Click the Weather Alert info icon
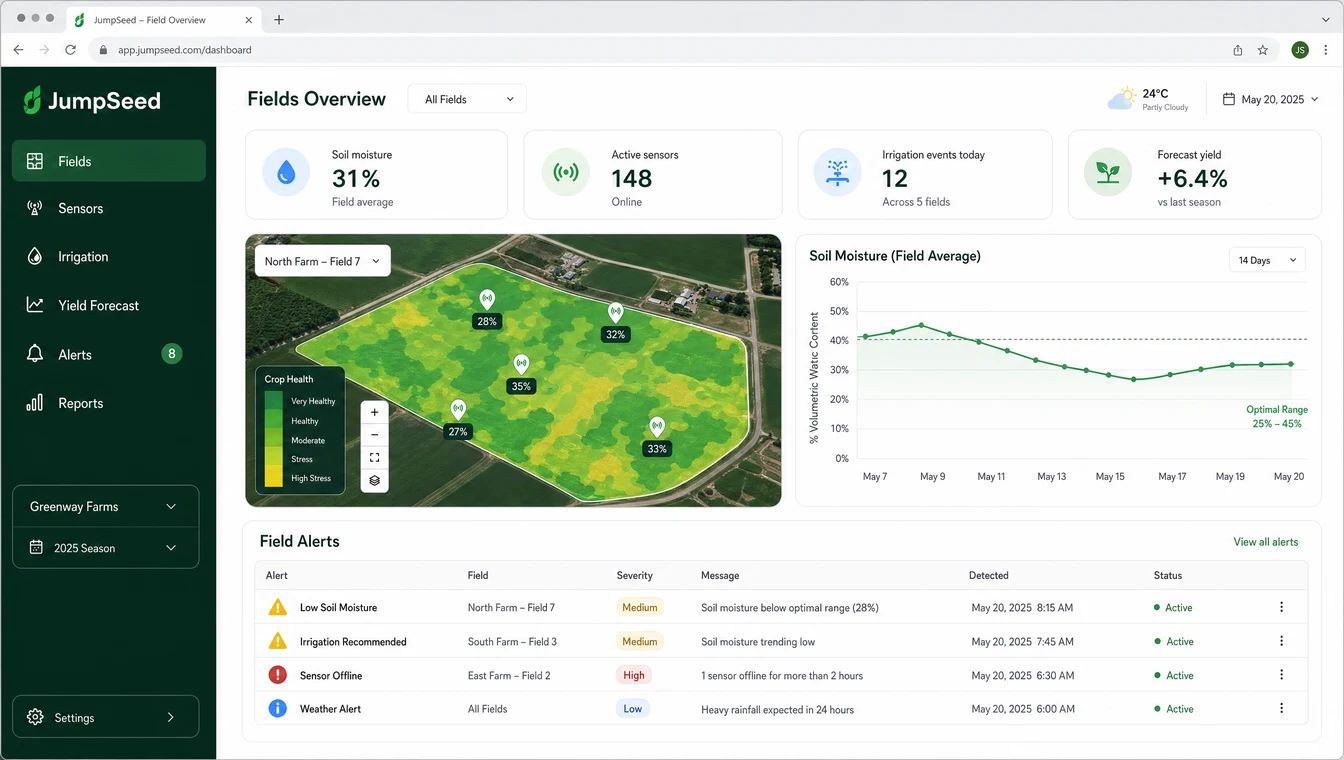This screenshot has width=1344, height=760. point(278,709)
